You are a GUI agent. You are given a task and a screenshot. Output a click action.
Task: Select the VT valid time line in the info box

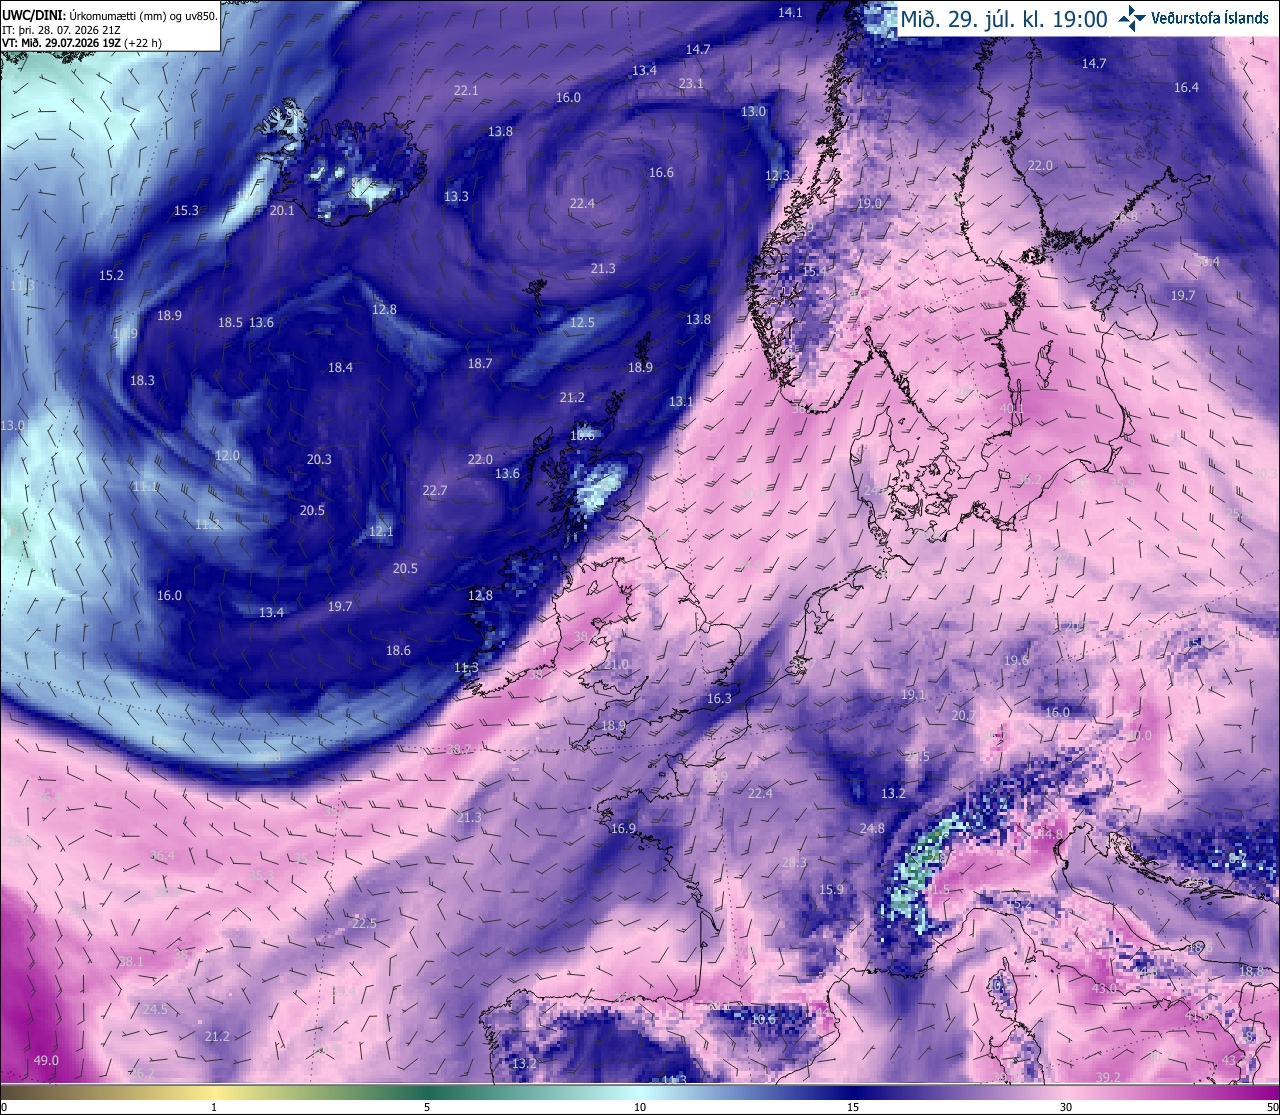pos(82,43)
